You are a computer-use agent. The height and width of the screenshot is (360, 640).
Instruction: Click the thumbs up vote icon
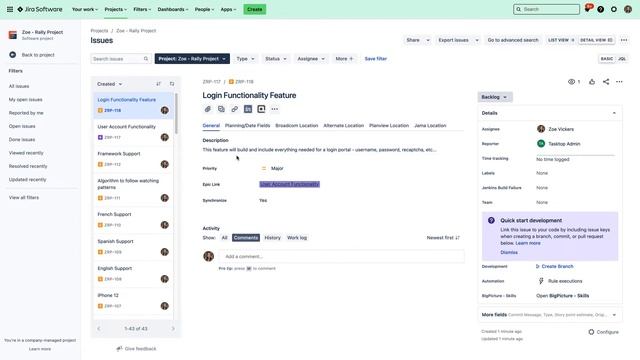592,82
